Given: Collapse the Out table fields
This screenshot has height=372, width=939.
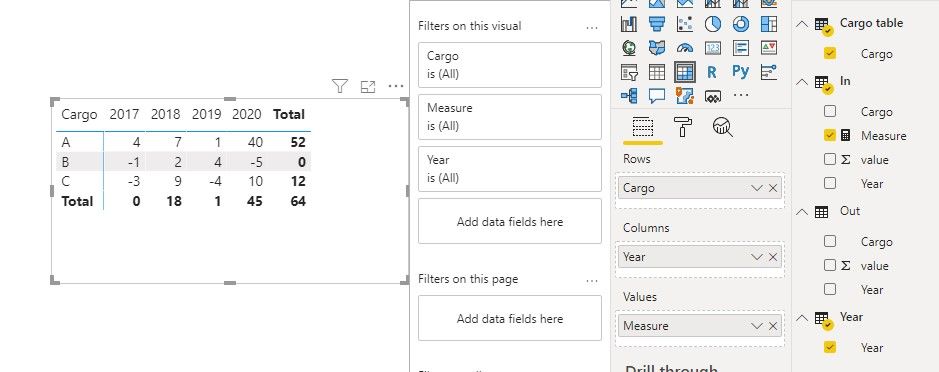Looking at the screenshot, I should [802, 211].
